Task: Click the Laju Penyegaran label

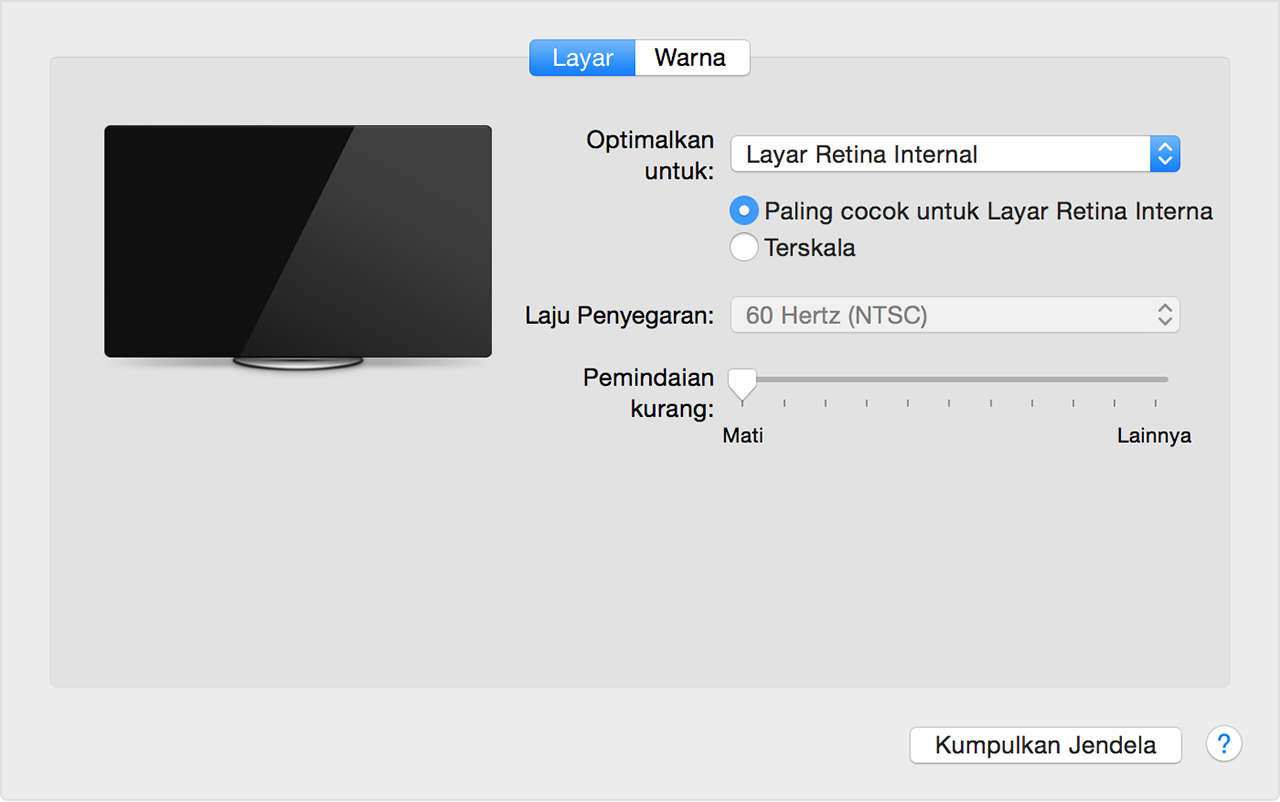Action: (x=620, y=316)
